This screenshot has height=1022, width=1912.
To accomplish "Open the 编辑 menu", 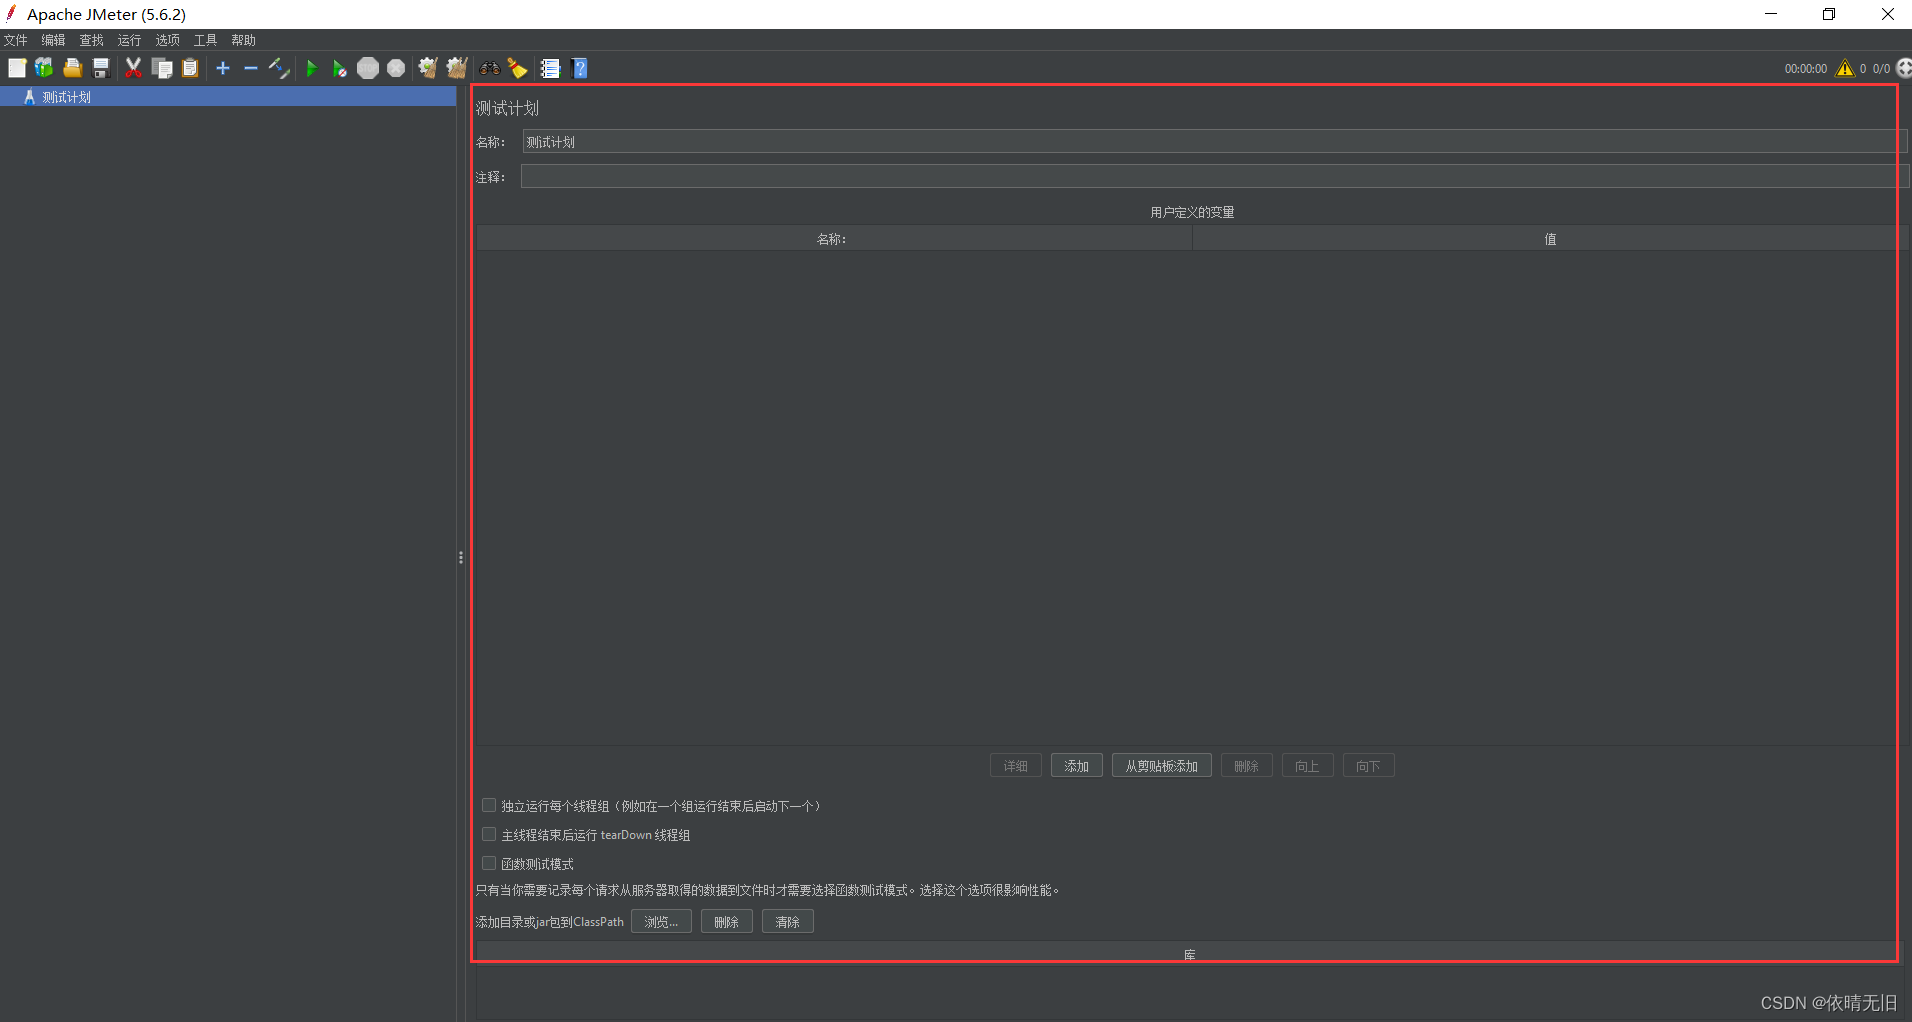I will (x=54, y=40).
